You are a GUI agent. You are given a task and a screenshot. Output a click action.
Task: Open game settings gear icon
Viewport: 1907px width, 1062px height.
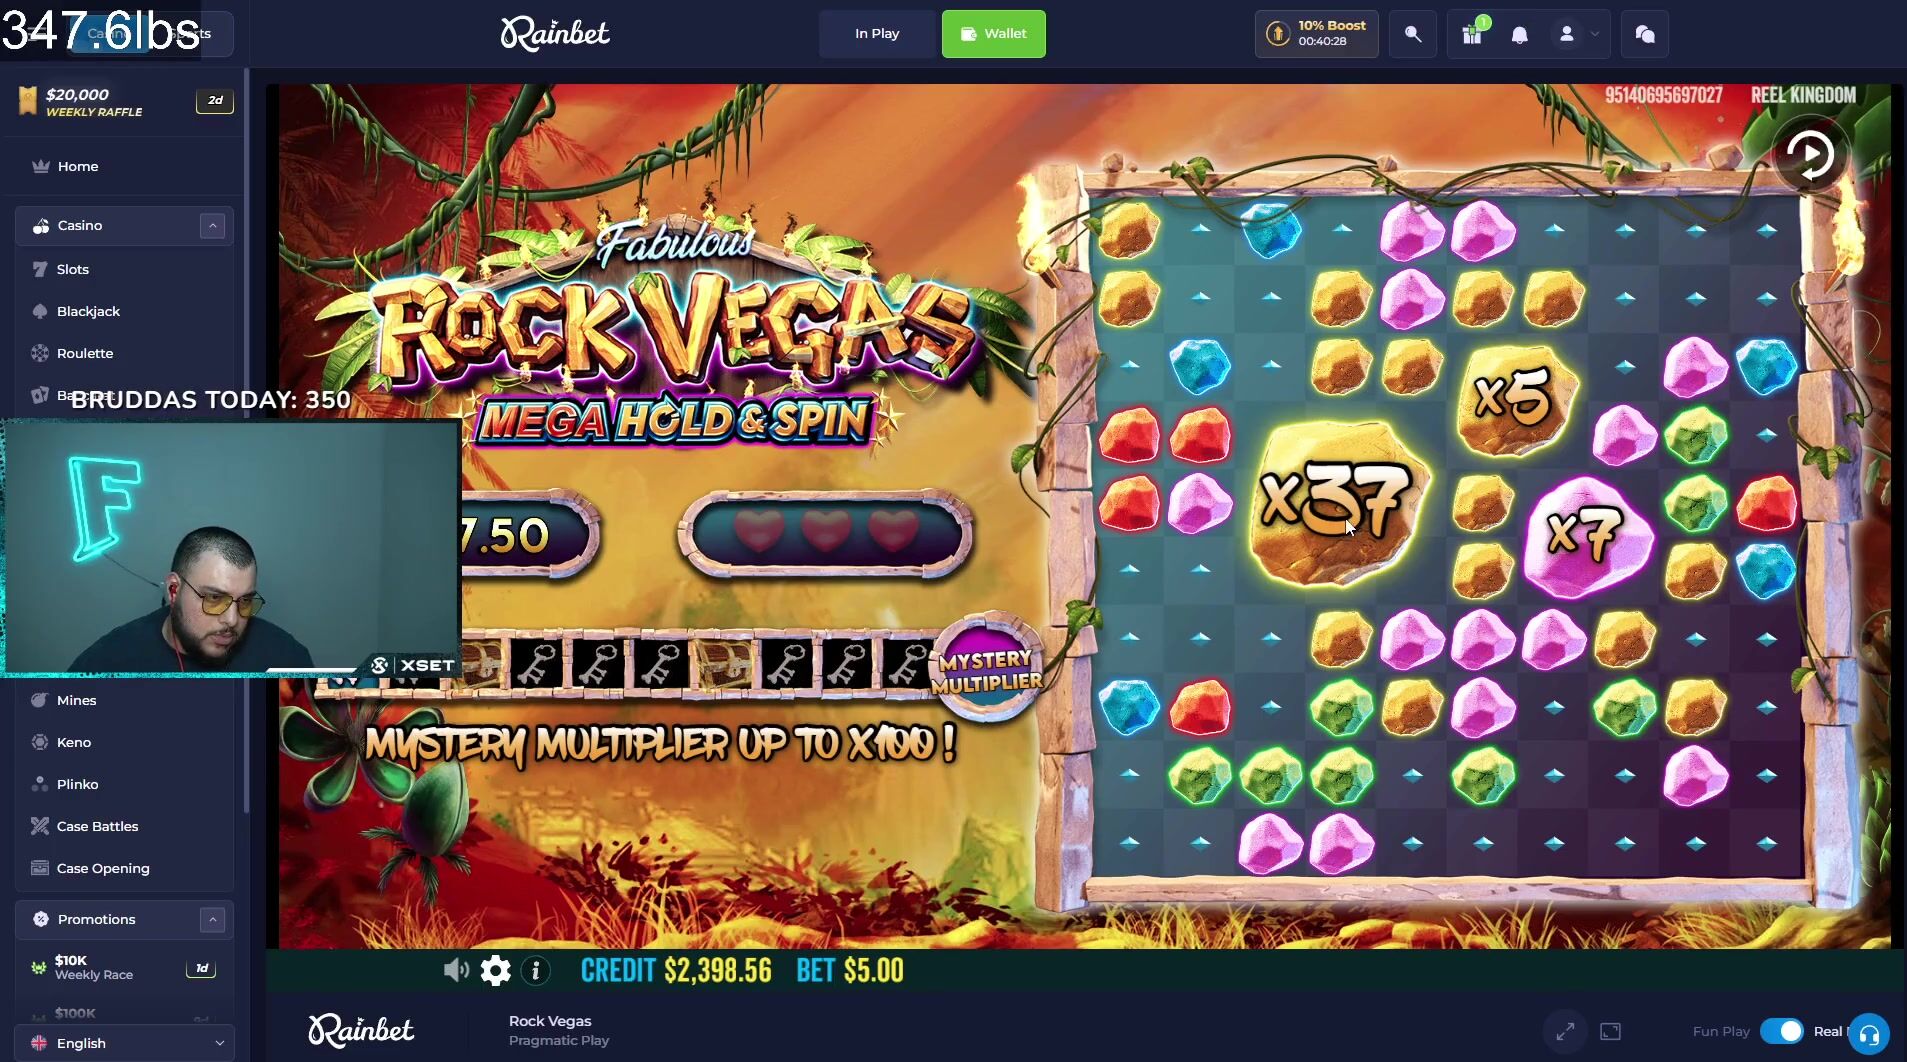[x=496, y=970]
